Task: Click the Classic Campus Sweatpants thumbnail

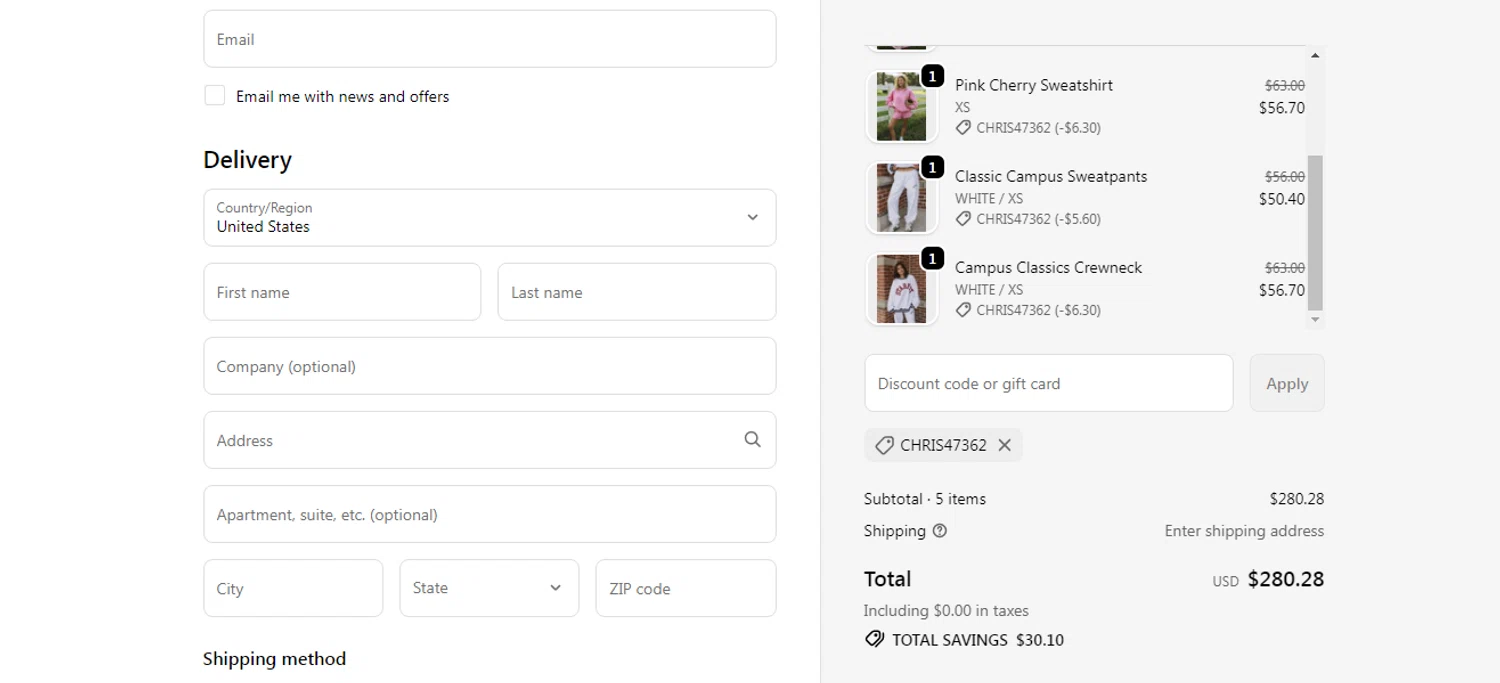Action: coord(901,198)
